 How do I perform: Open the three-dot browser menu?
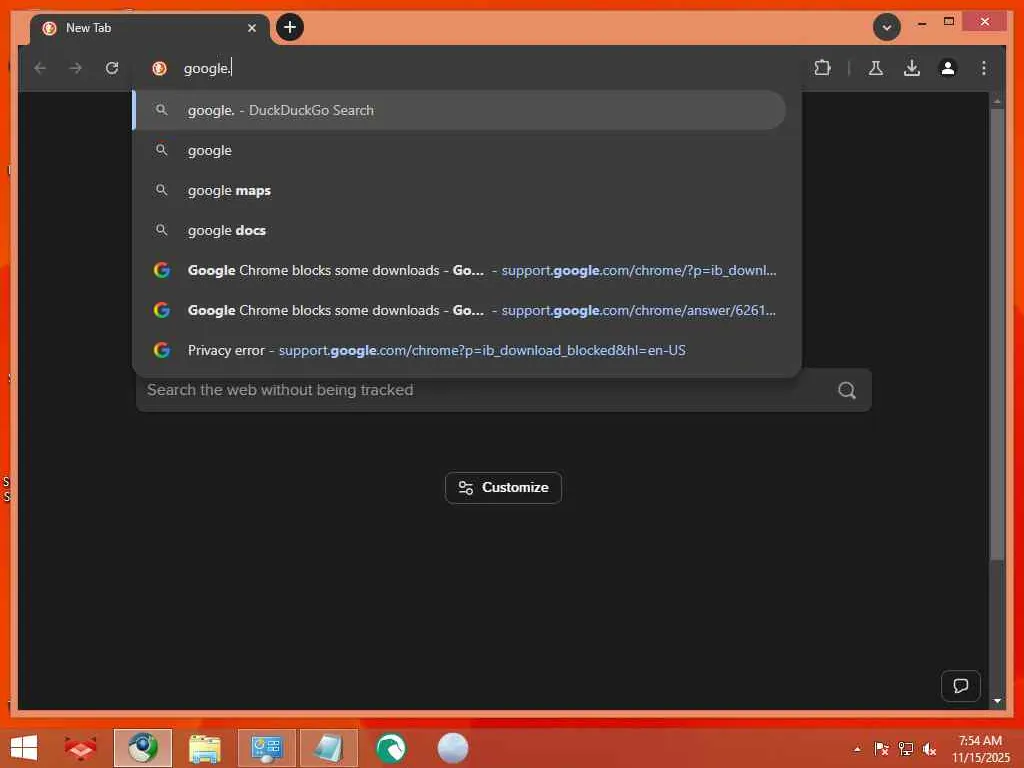[984, 68]
